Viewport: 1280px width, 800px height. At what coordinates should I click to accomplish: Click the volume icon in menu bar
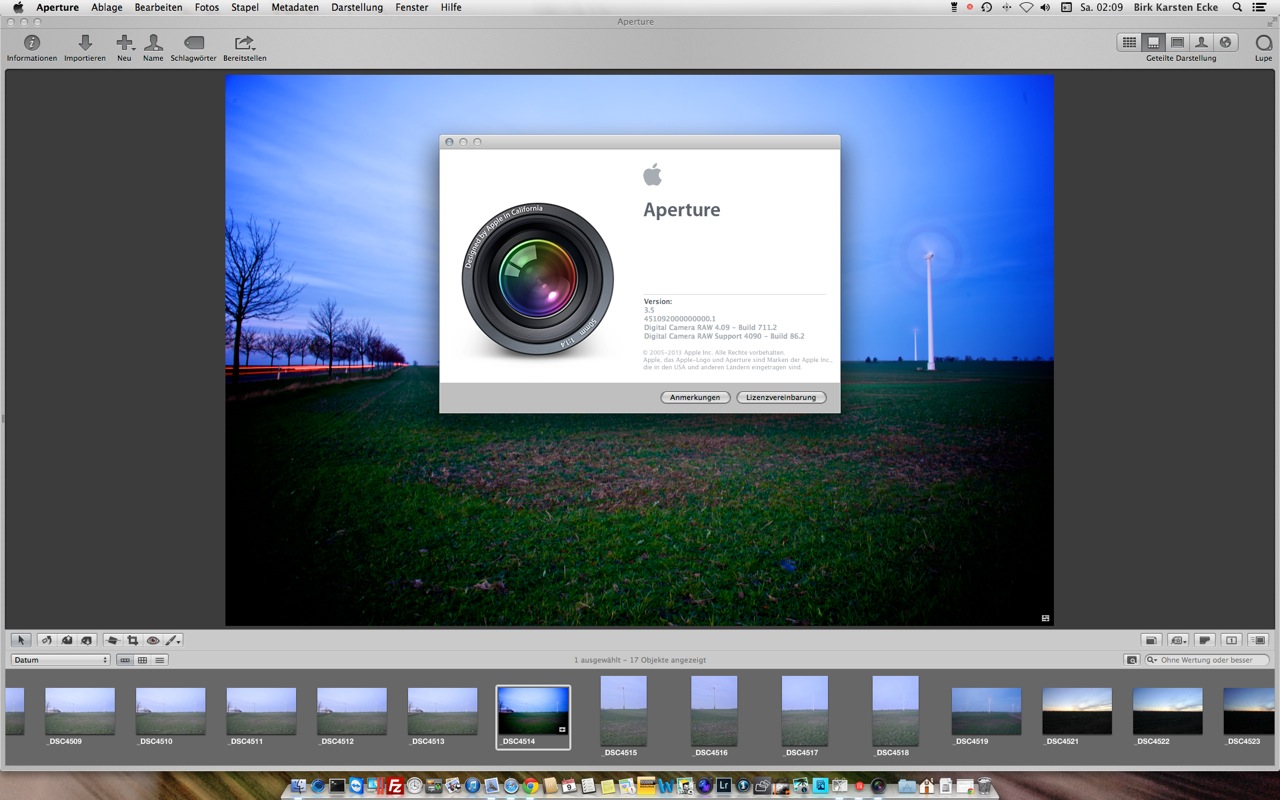click(1045, 7)
